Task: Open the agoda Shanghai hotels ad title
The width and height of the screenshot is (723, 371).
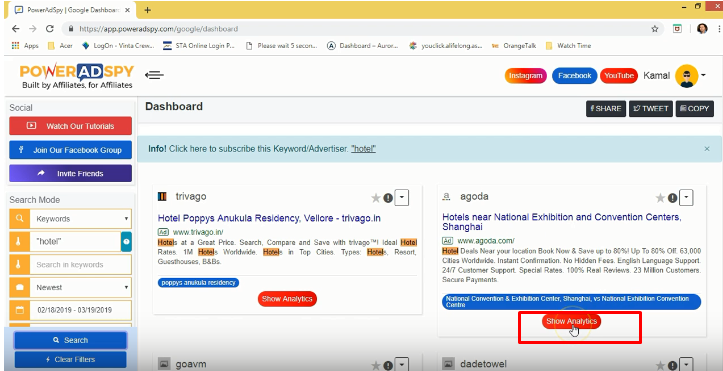Action: coord(562,222)
